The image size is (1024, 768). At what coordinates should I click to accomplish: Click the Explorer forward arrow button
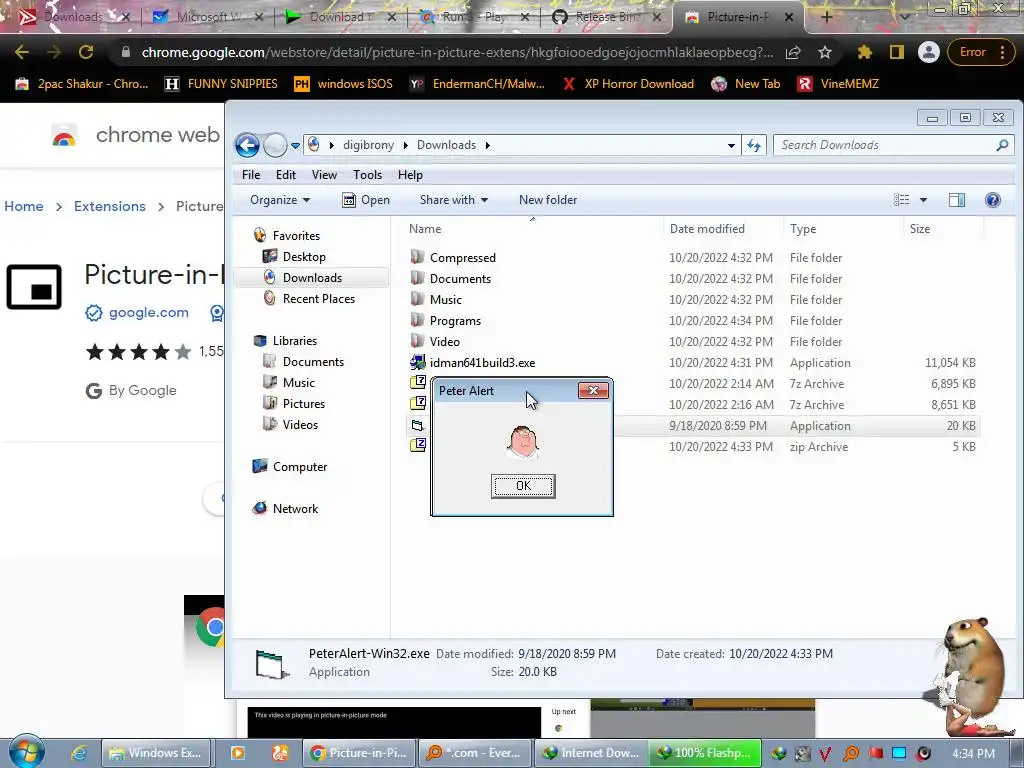coord(275,145)
